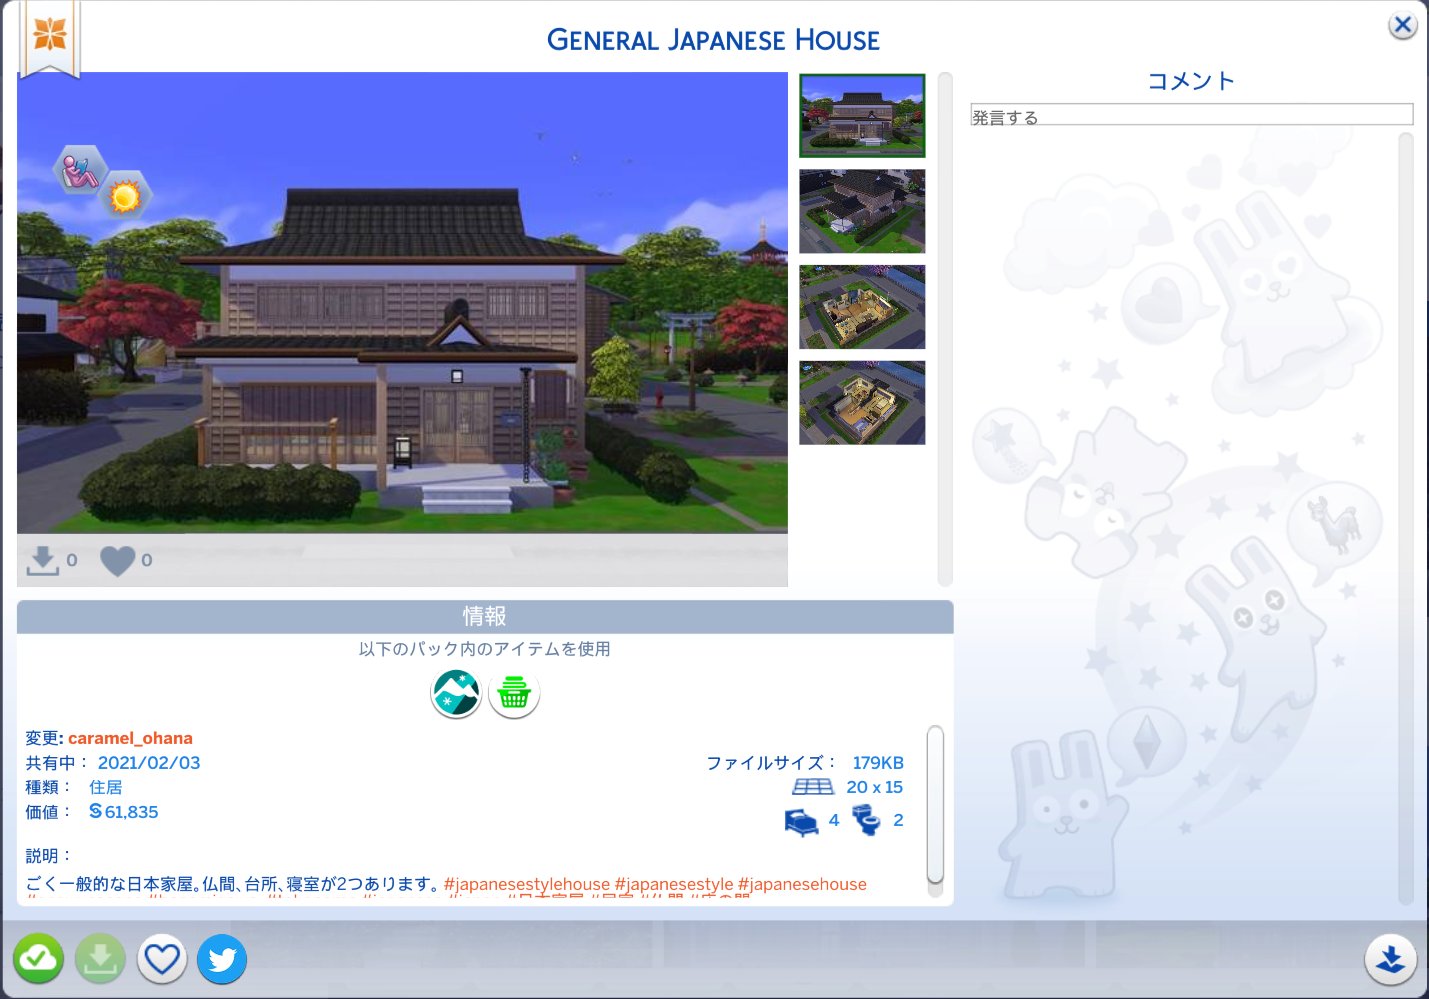1429x999 pixels.
Task: Click the lot size grid icon
Action: pos(812,787)
